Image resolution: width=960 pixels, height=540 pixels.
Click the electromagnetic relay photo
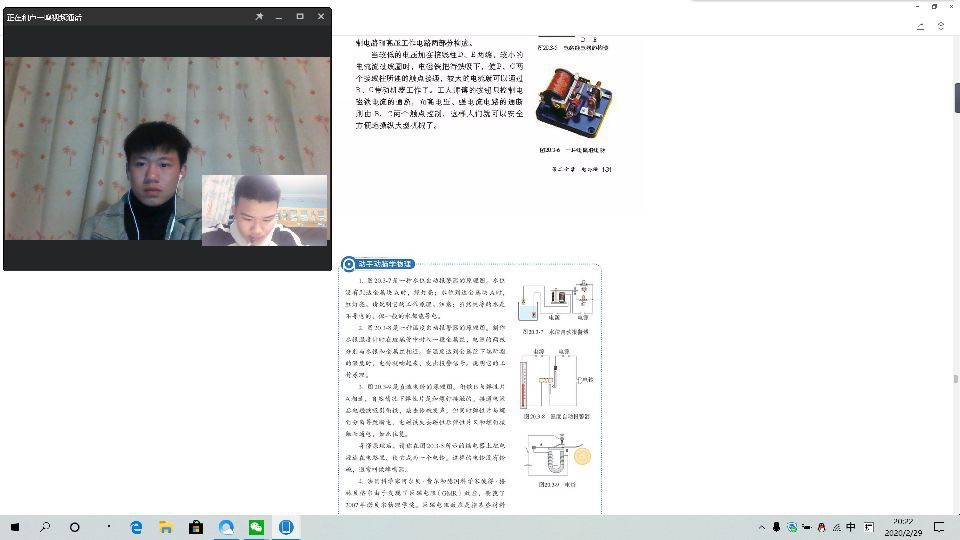click(x=574, y=102)
